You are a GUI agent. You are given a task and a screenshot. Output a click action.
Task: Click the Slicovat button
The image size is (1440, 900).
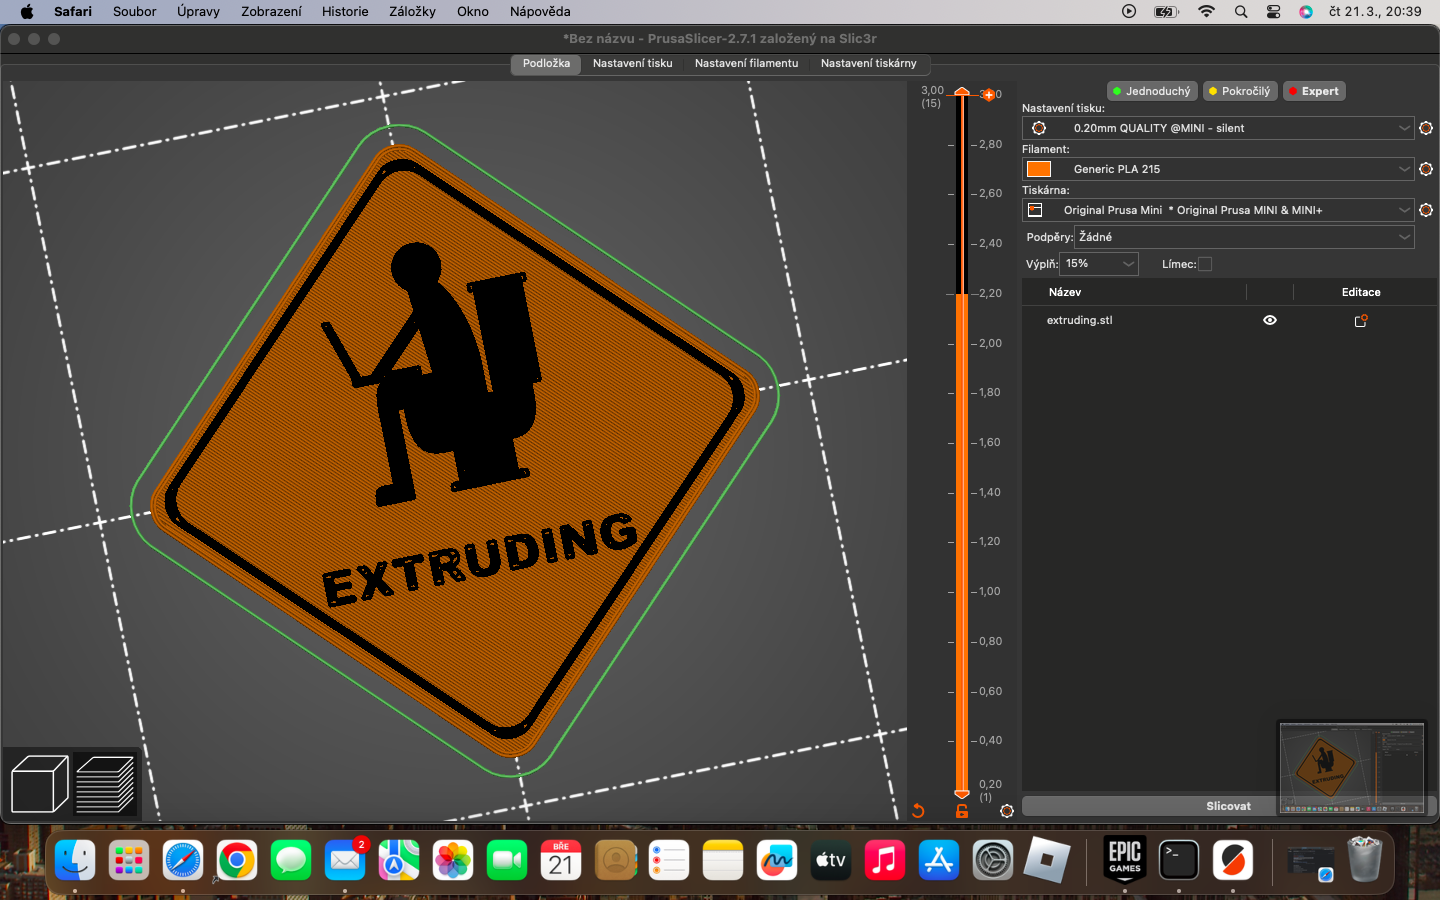pyautogui.click(x=1228, y=806)
